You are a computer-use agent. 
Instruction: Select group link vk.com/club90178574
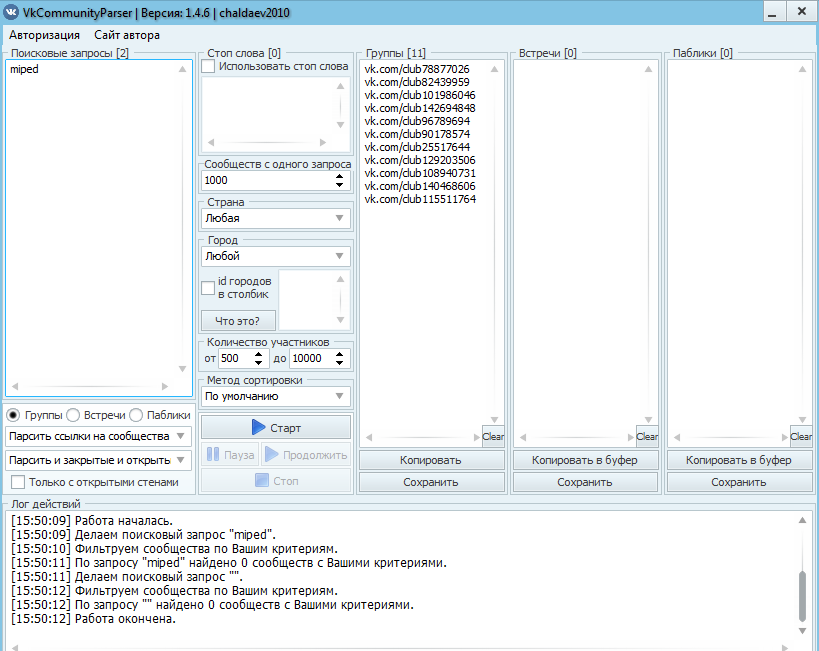tap(417, 134)
